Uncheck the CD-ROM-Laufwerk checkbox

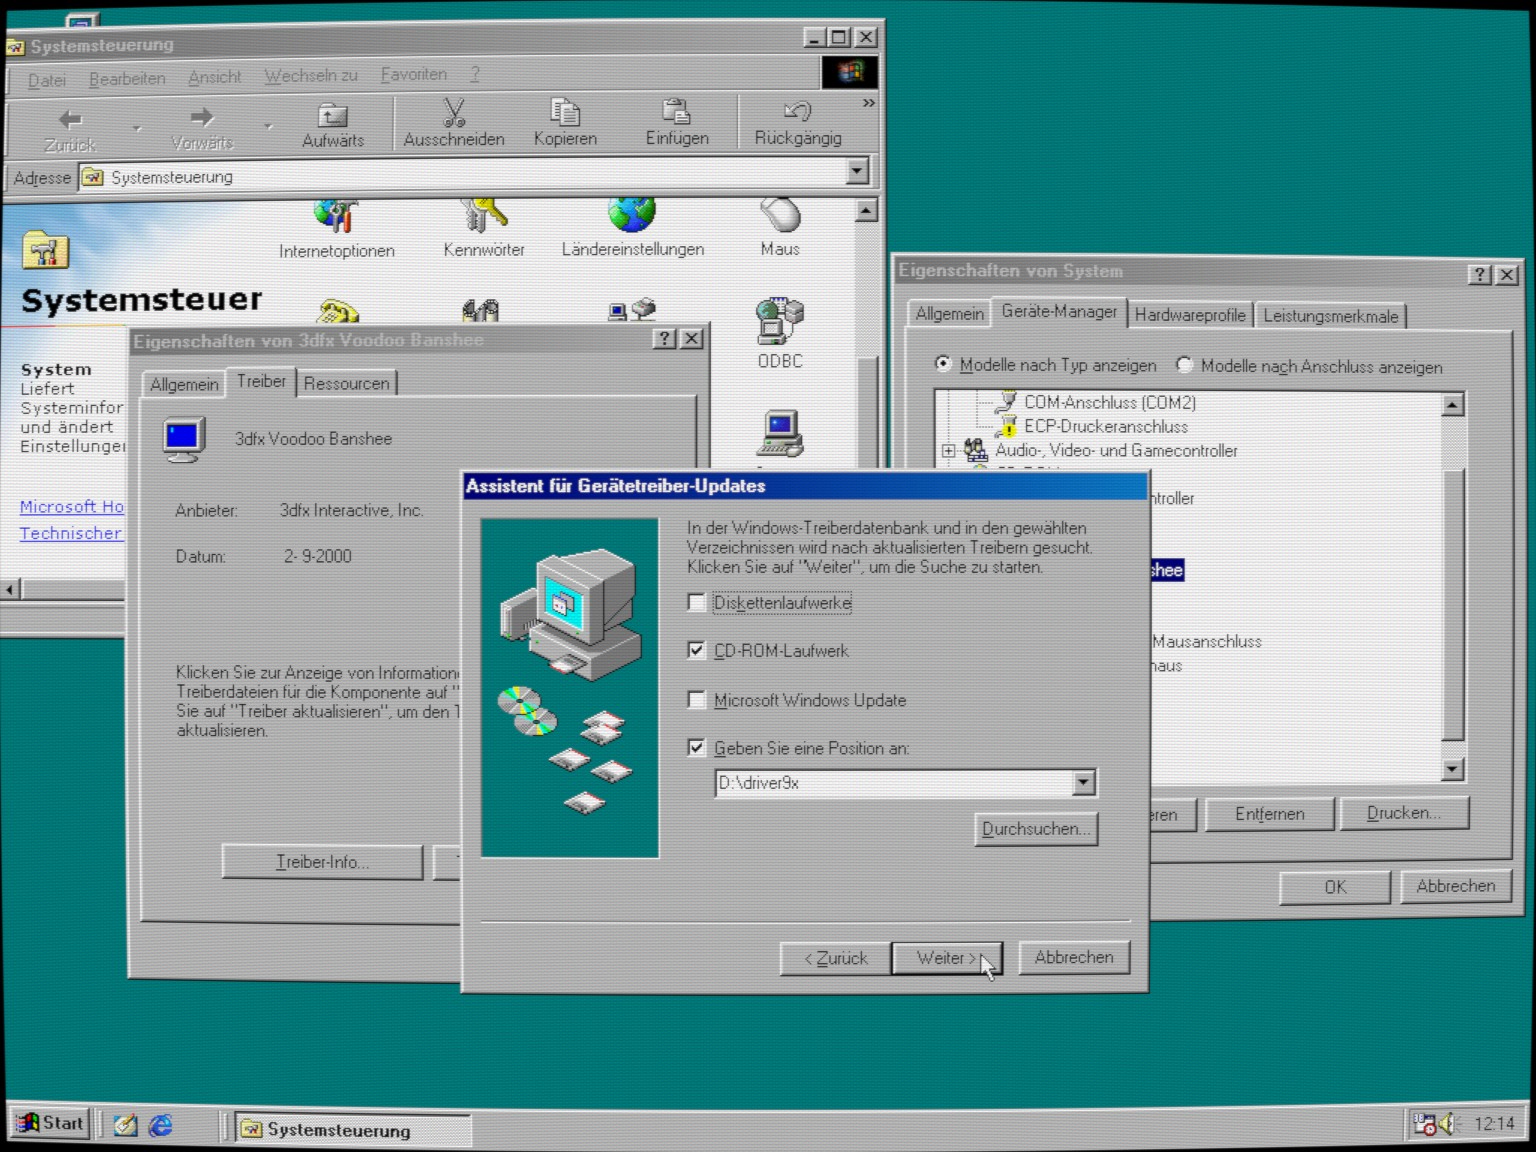pyautogui.click(x=697, y=651)
